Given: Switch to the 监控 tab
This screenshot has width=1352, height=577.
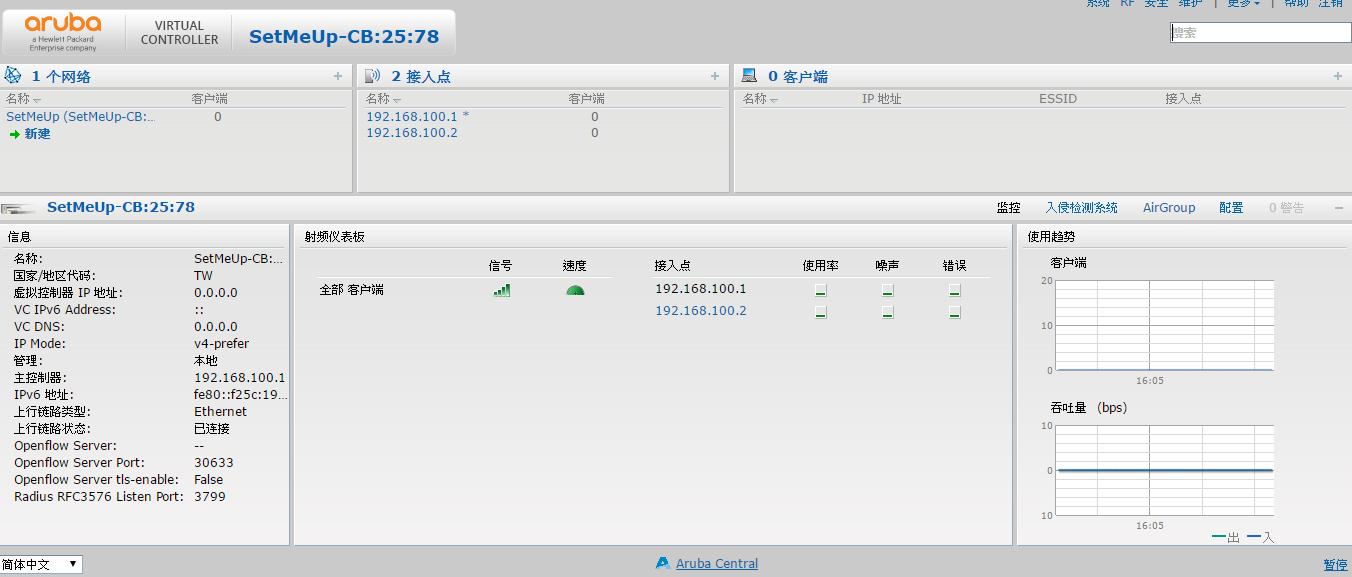Looking at the screenshot, I should point(1008,207).
